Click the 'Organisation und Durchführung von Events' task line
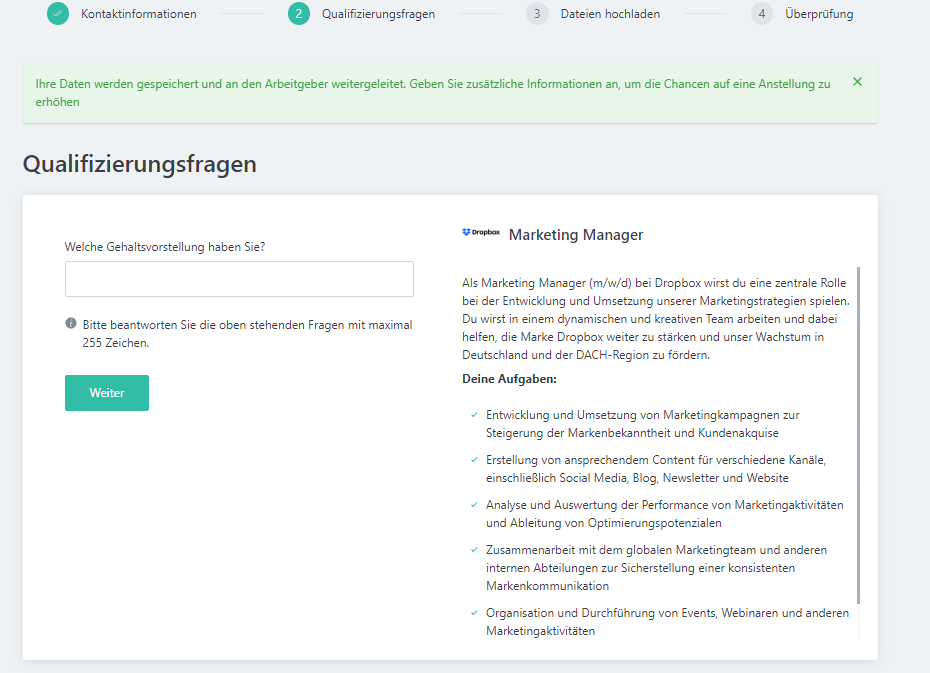Image resolution: width=930 pixels, height=673 pixels. pyautogui.click(x=667, y=622)
